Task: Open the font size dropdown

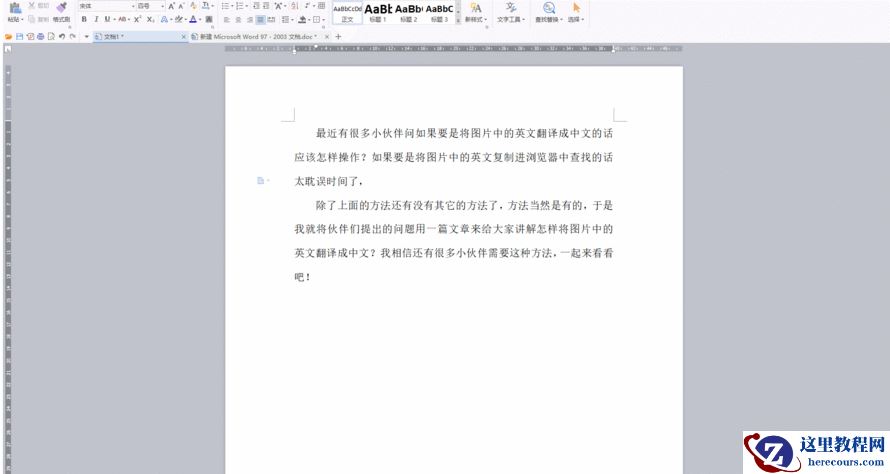Action: tap(162, 6)
